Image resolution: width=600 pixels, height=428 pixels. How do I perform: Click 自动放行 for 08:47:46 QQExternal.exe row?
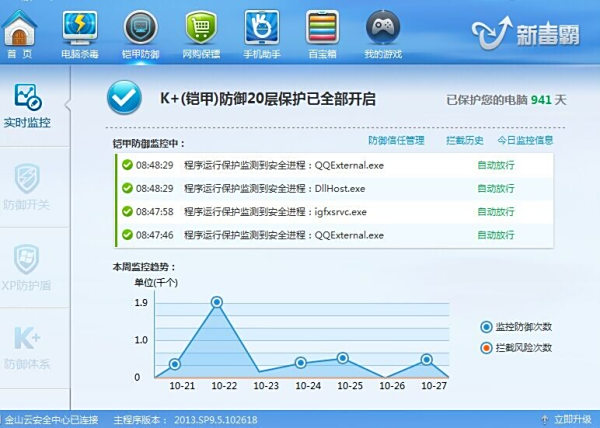pyautogui.click(x=496, y=235)
